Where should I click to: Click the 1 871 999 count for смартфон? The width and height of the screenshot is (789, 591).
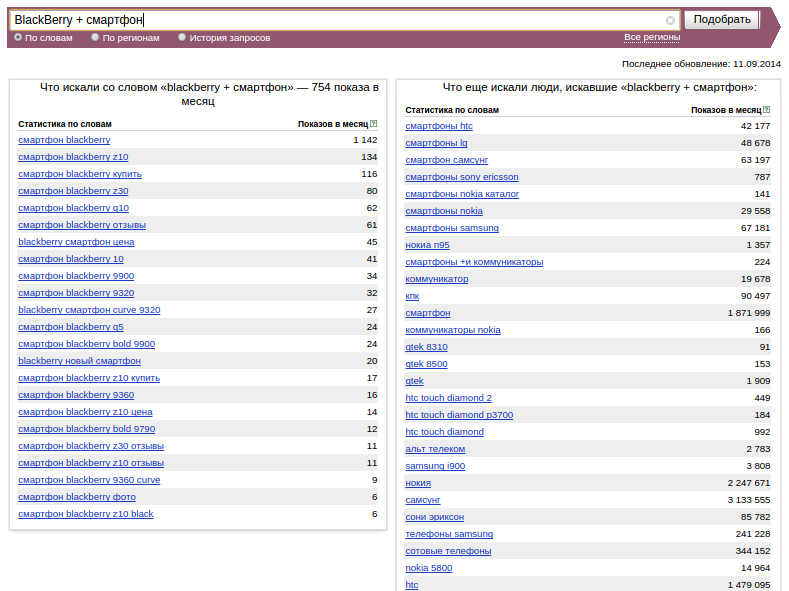[x=749, y=313]
